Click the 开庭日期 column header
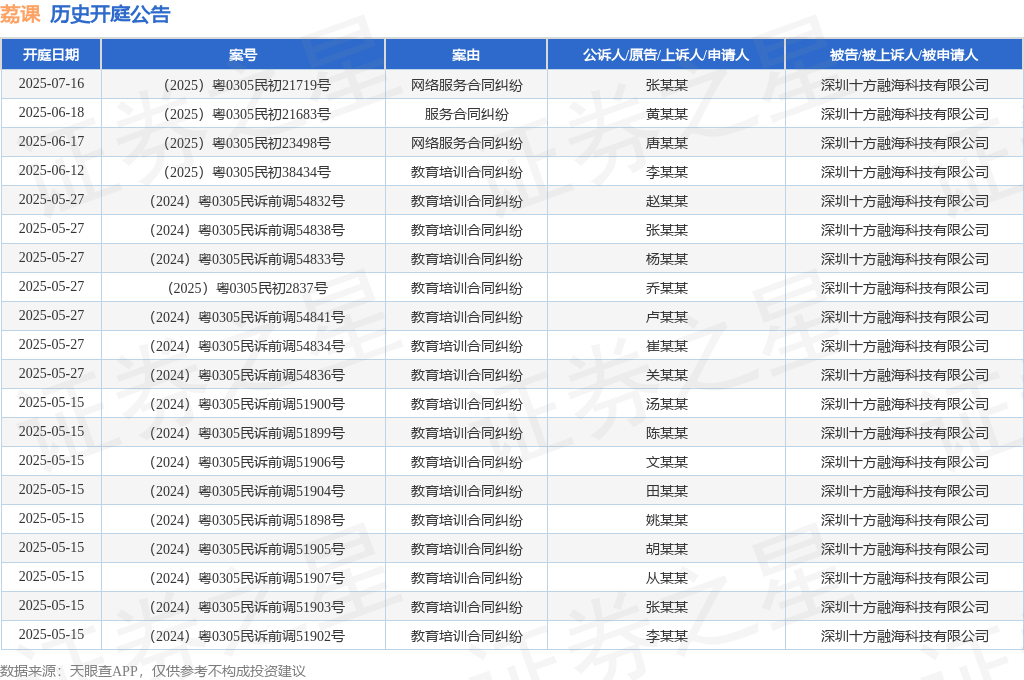Image resolution: width=1024 pixels, height=680 pixels. 51,55
